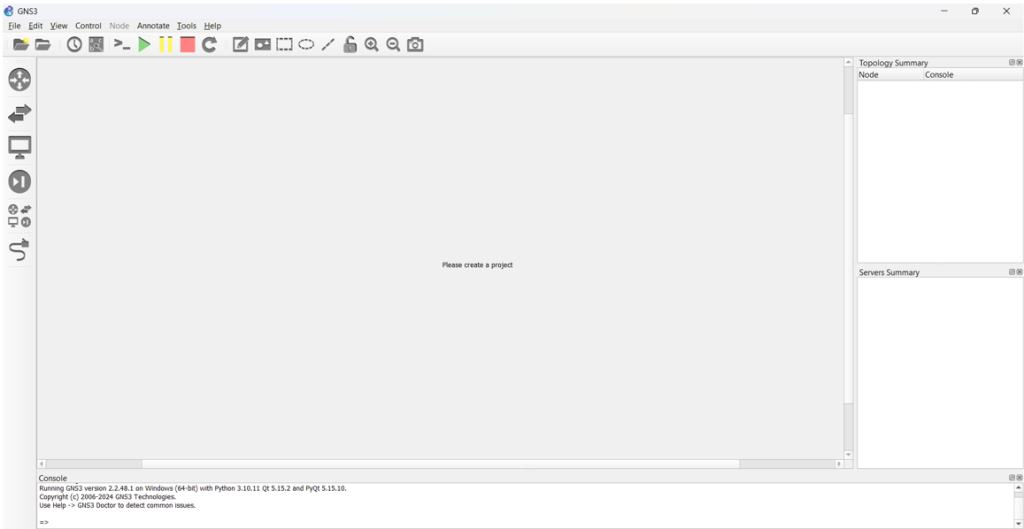Image resolution: width=1024 pixels, height=529 pixels.
Task: Suspend all nodes with yellow pause button
Action: tap(165, 44)
